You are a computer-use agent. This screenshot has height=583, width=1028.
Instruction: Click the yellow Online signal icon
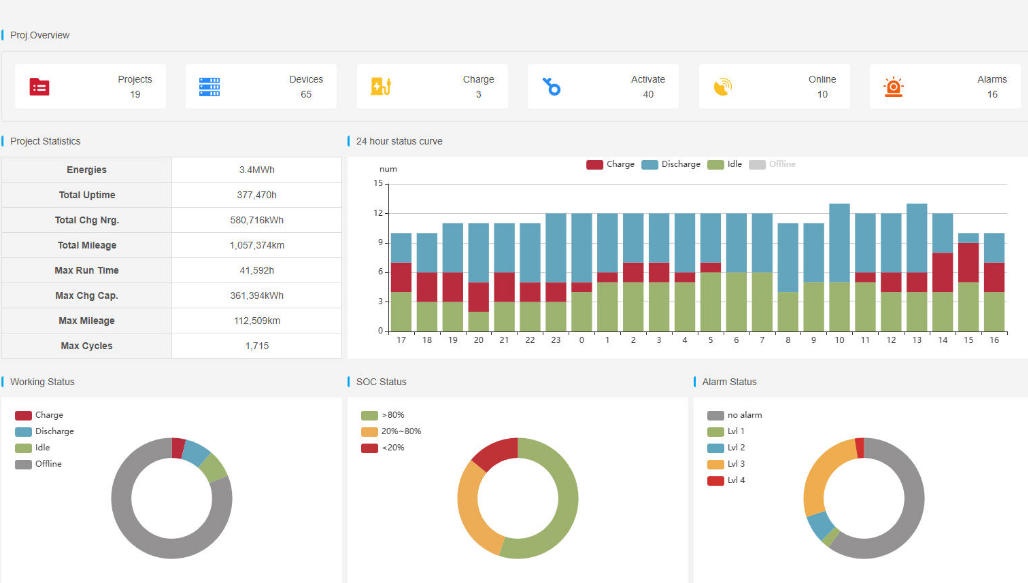(722, 87)
